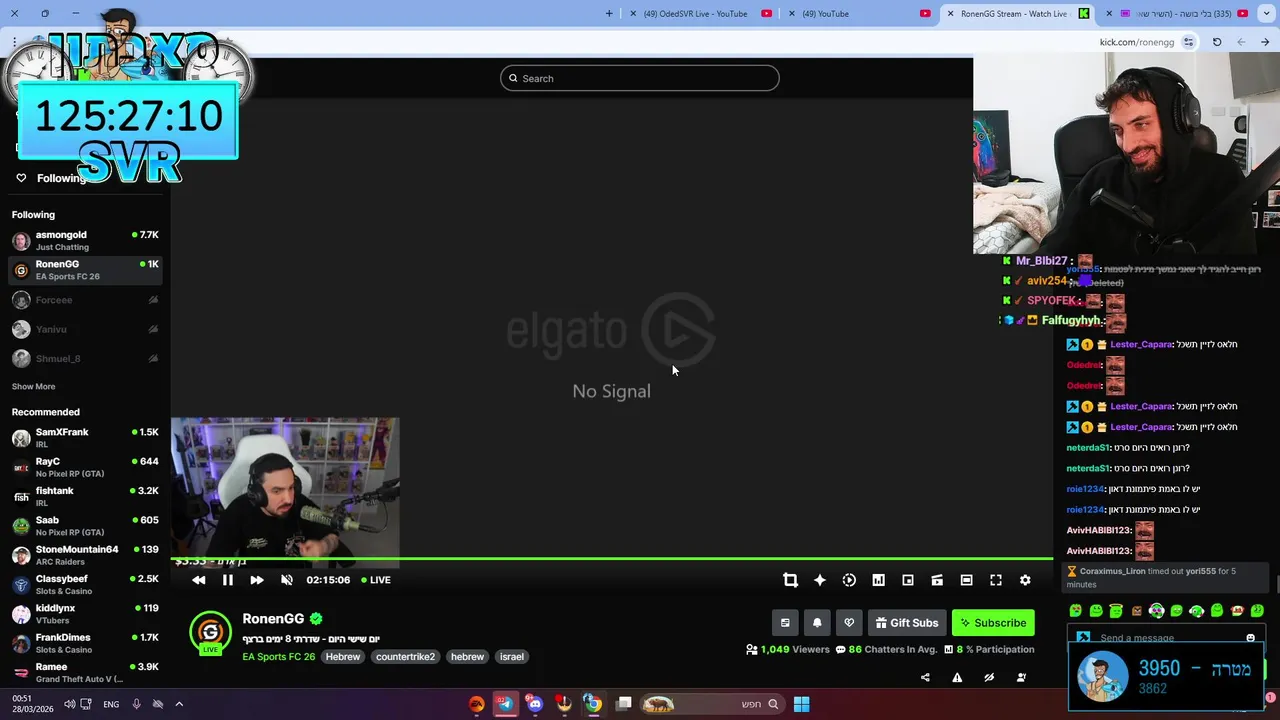Viewport: 1280px width, 720px height.
Task: Switch to OdedSVR Live YouTube tab
Action: 700,13
